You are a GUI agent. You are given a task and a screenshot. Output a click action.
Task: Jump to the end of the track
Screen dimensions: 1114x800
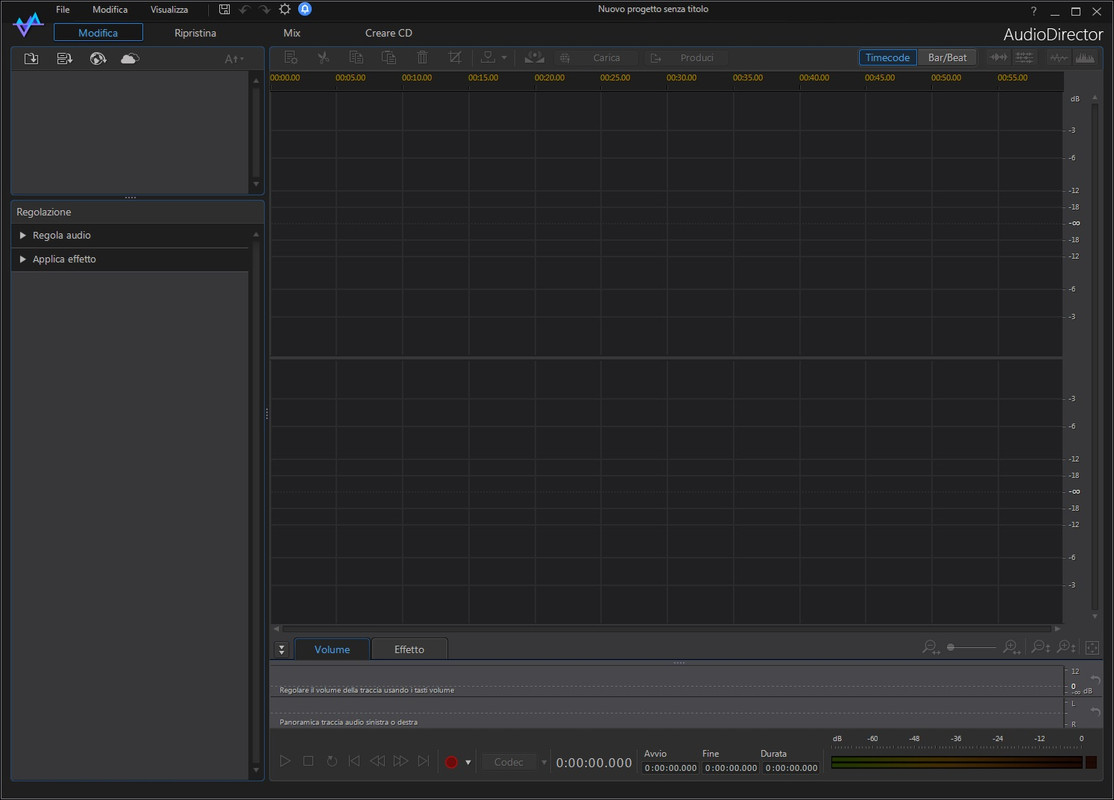[423, 761]
